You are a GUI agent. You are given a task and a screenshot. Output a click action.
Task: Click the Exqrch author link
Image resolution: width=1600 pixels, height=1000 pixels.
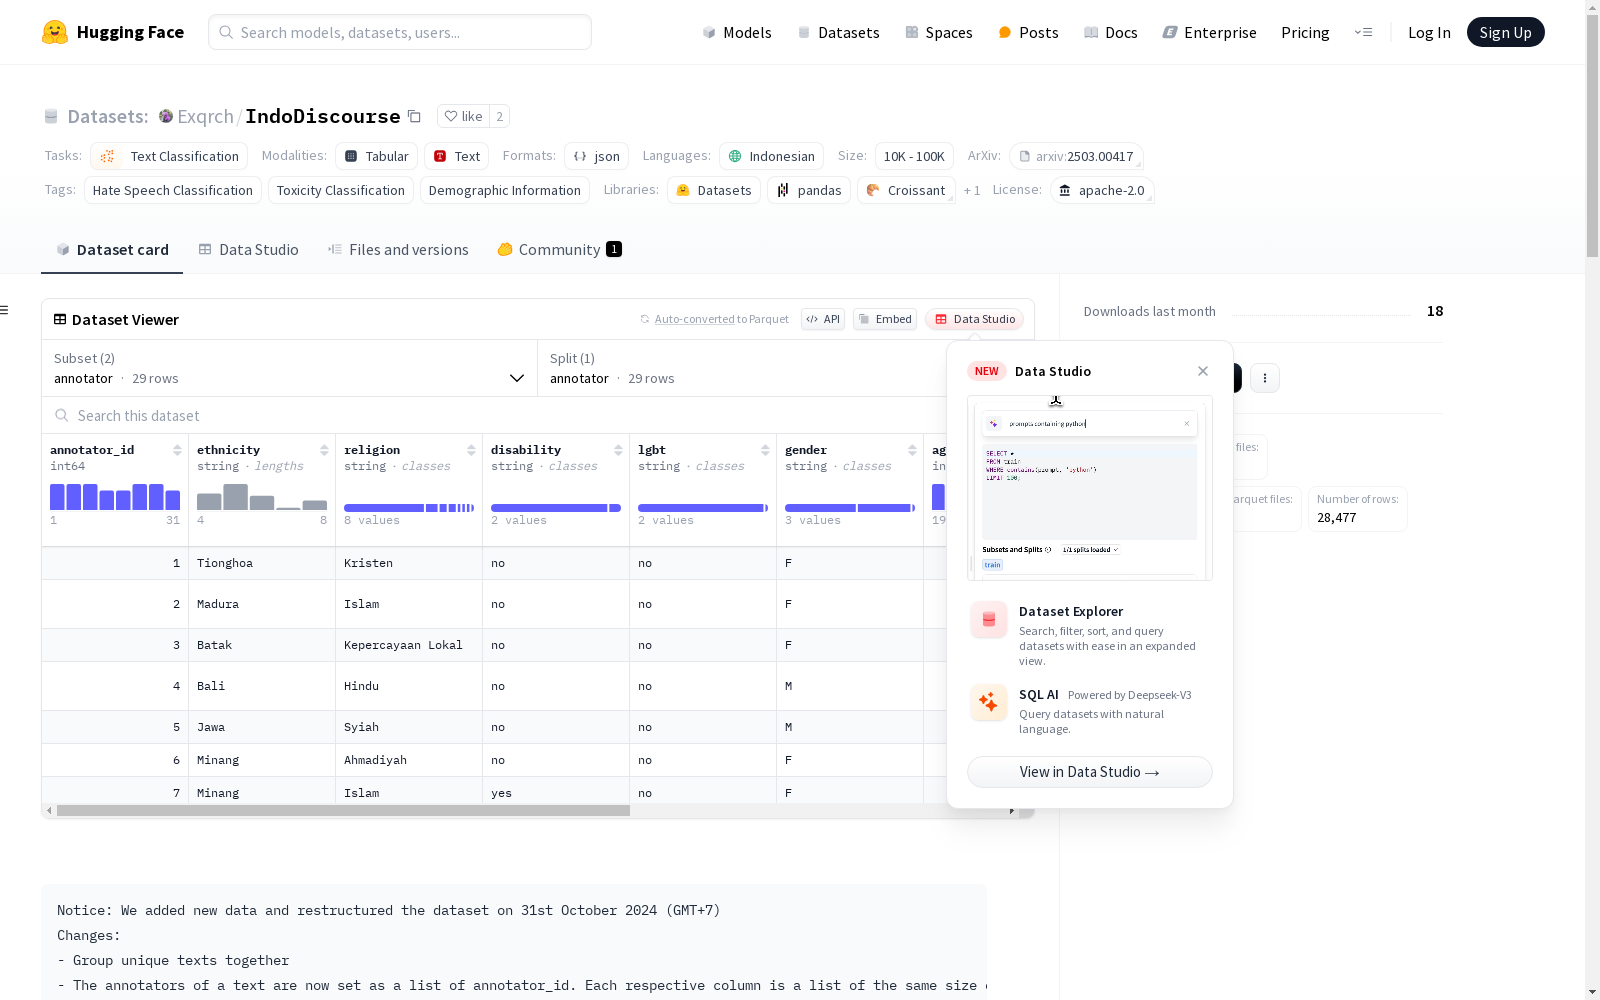205,116
